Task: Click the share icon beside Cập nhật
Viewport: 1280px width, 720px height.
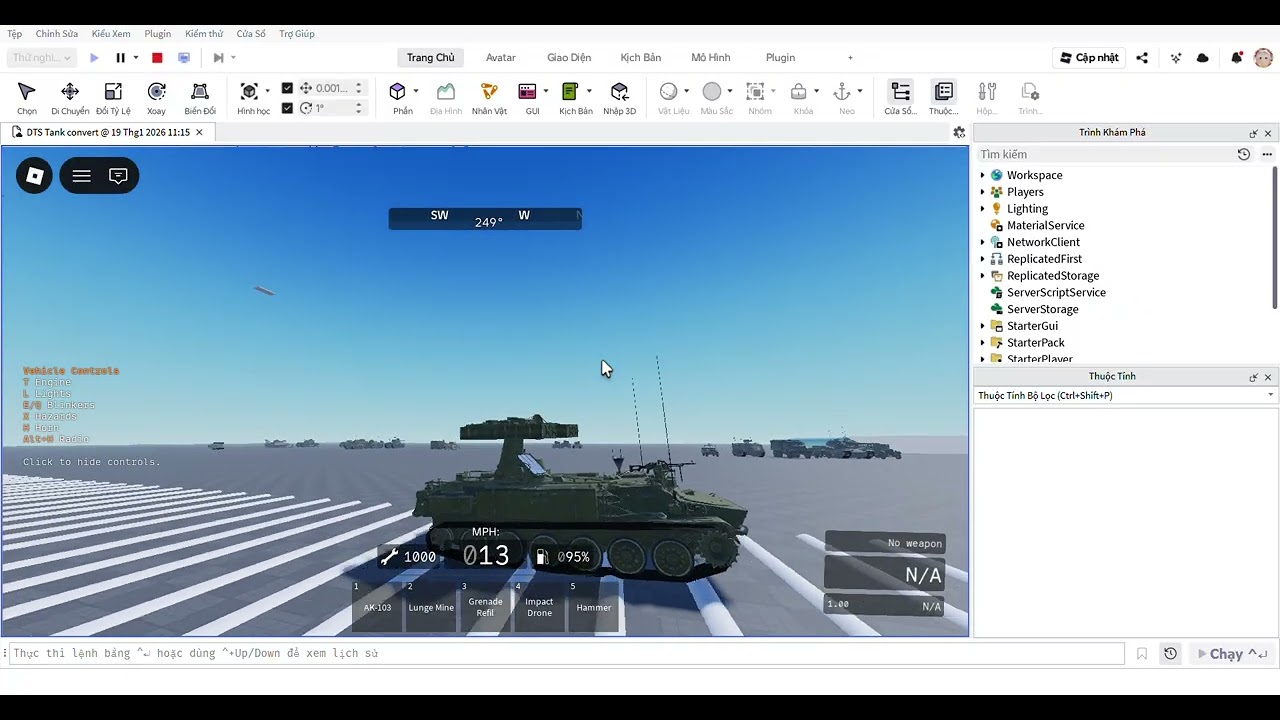Action: (x=1142, y=58)
